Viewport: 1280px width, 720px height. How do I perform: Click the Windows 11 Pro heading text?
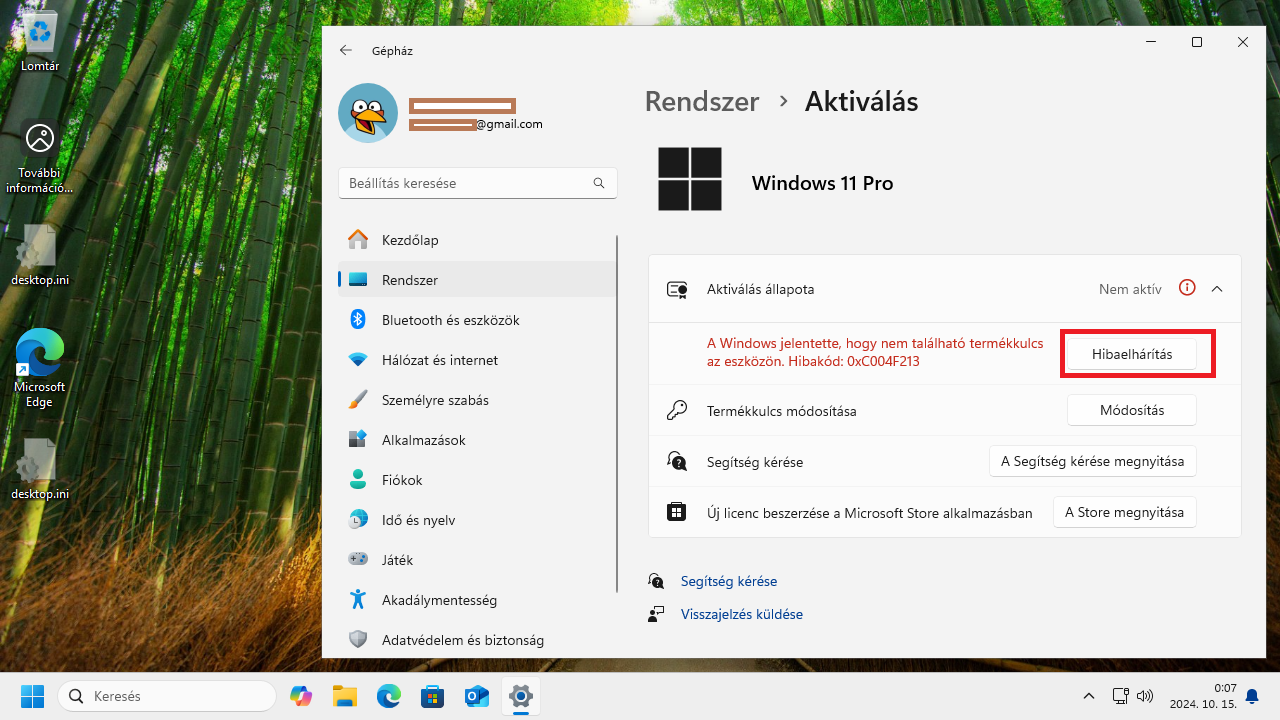[822, 183]
